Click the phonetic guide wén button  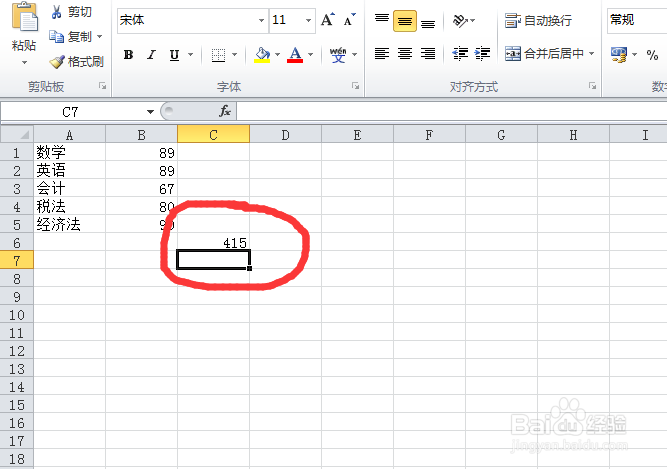coord(338,55)
